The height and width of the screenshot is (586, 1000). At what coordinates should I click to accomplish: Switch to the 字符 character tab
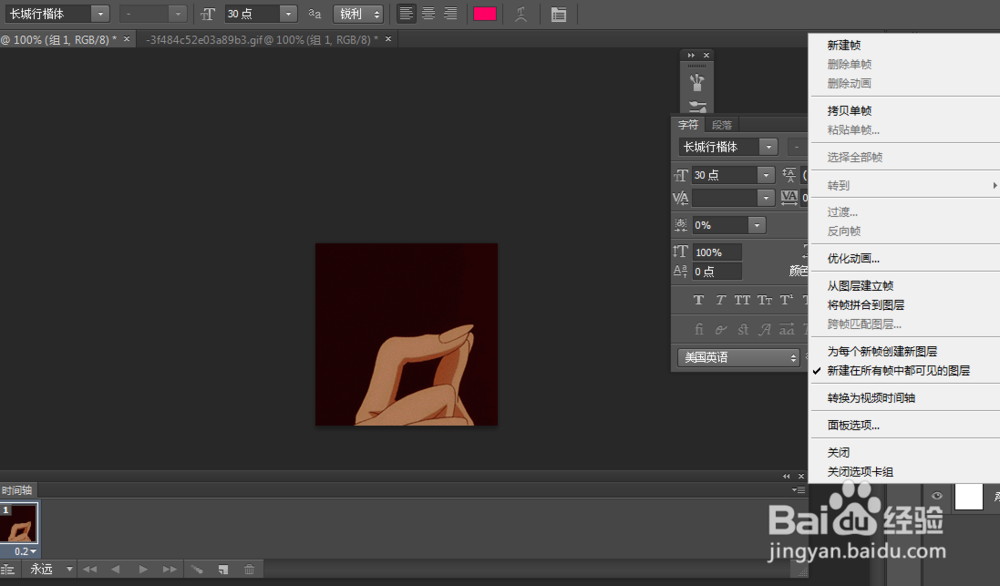coord(688,124)
